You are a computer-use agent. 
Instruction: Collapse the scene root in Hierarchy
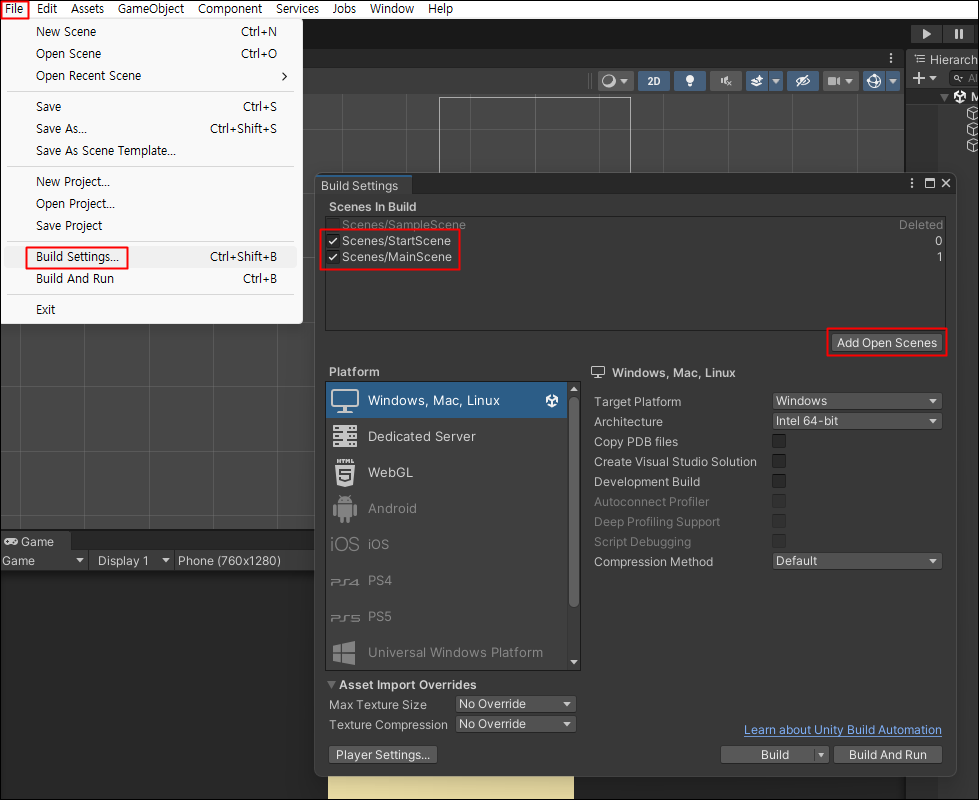pos(944,97)
